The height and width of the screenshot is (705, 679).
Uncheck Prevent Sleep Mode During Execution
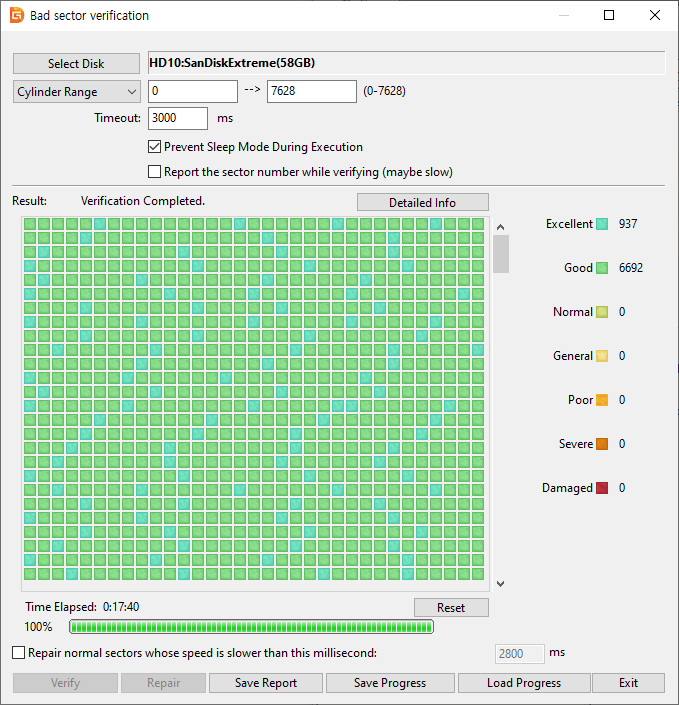coord(154,147)
